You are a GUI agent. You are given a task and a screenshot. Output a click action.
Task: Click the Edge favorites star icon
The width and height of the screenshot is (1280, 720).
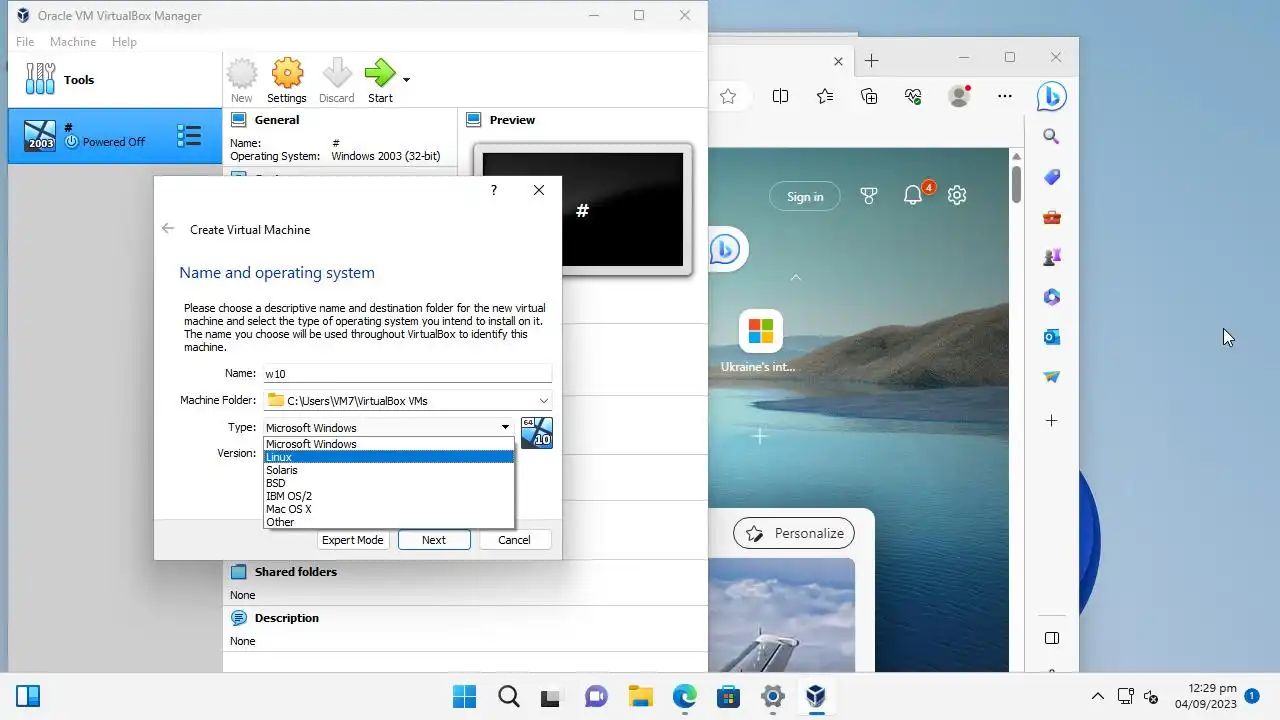coord(728,96)
